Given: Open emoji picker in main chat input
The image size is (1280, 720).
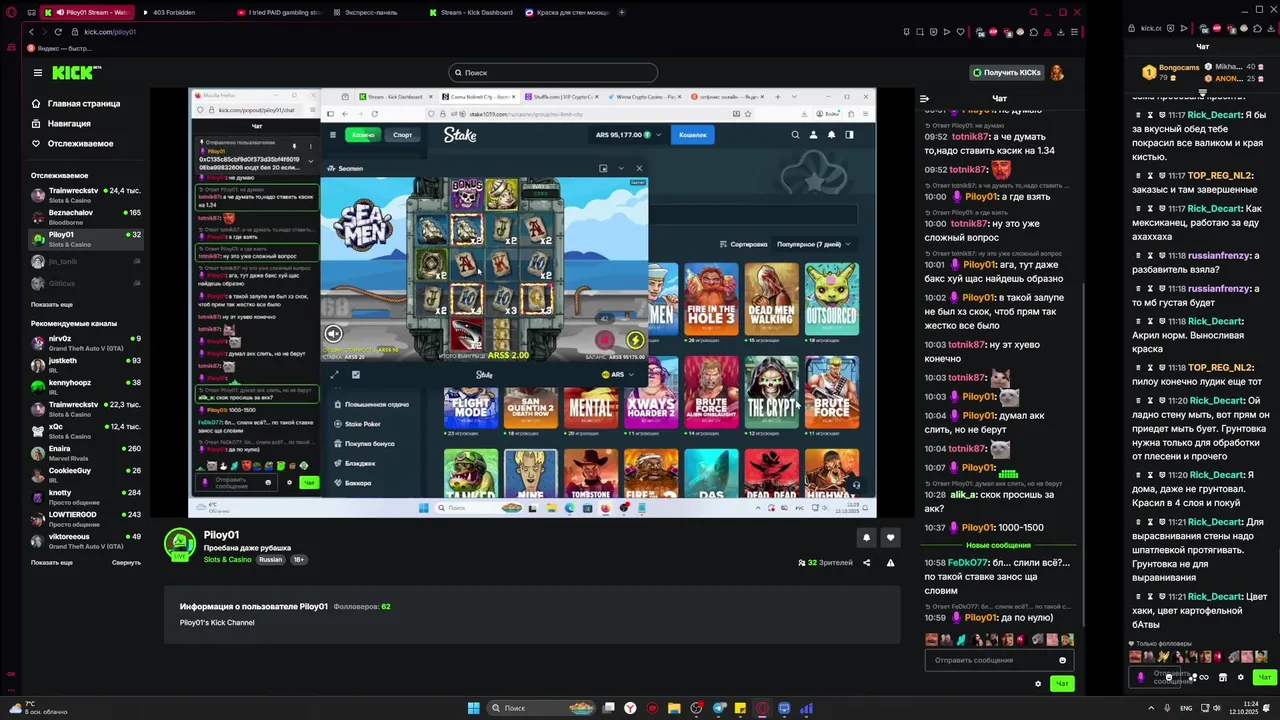Looking at the screenshot, I should (x=1062, y=660).
